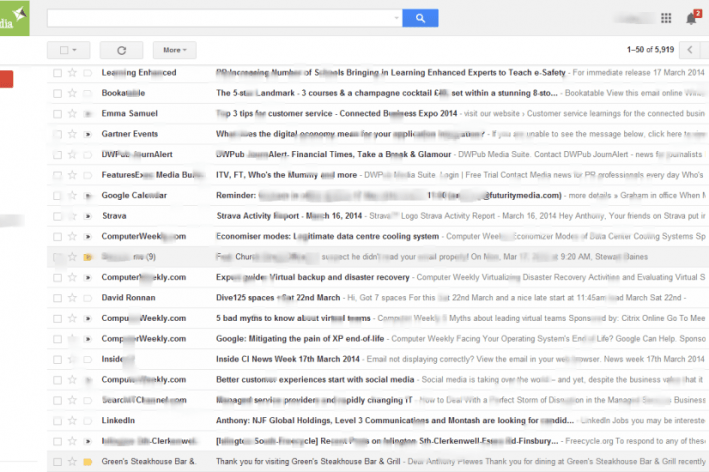Click yellow importance marker on Green's Steakhouse email
709x472 pixels.
coord(88,462)
